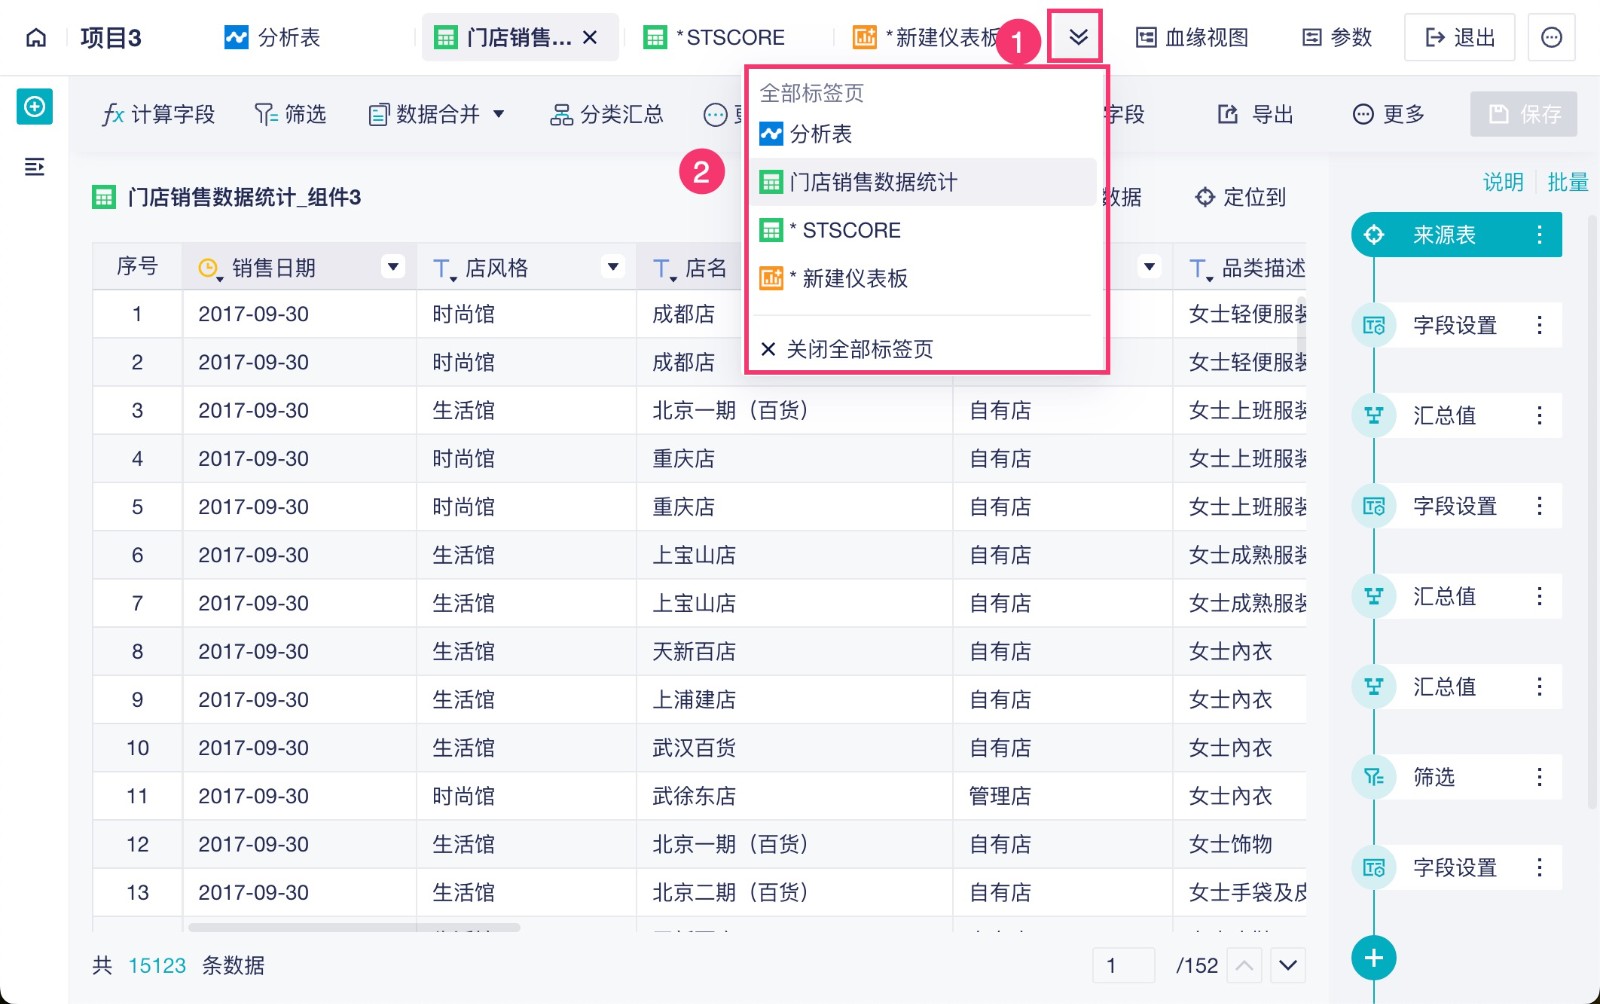Expand the 数据合并 dropdown arrow
This screenshot has height=1004, width=1600.
pyautogui.click(x=497, y=114)
